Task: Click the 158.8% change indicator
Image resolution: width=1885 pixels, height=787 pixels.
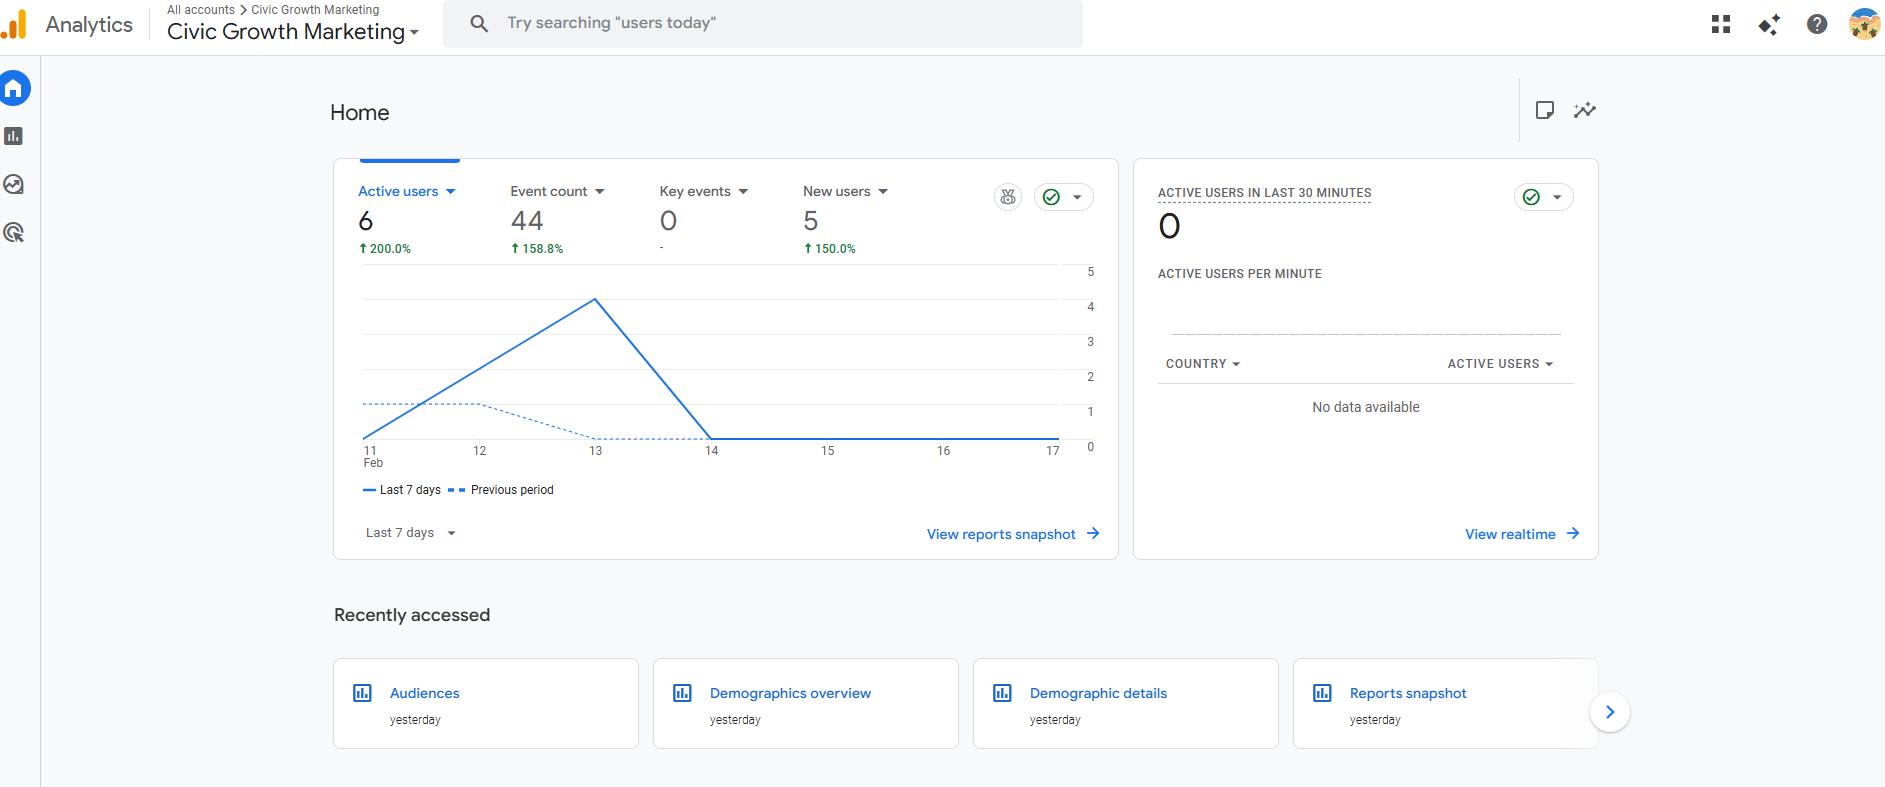Action: click(x=537, y=249)
